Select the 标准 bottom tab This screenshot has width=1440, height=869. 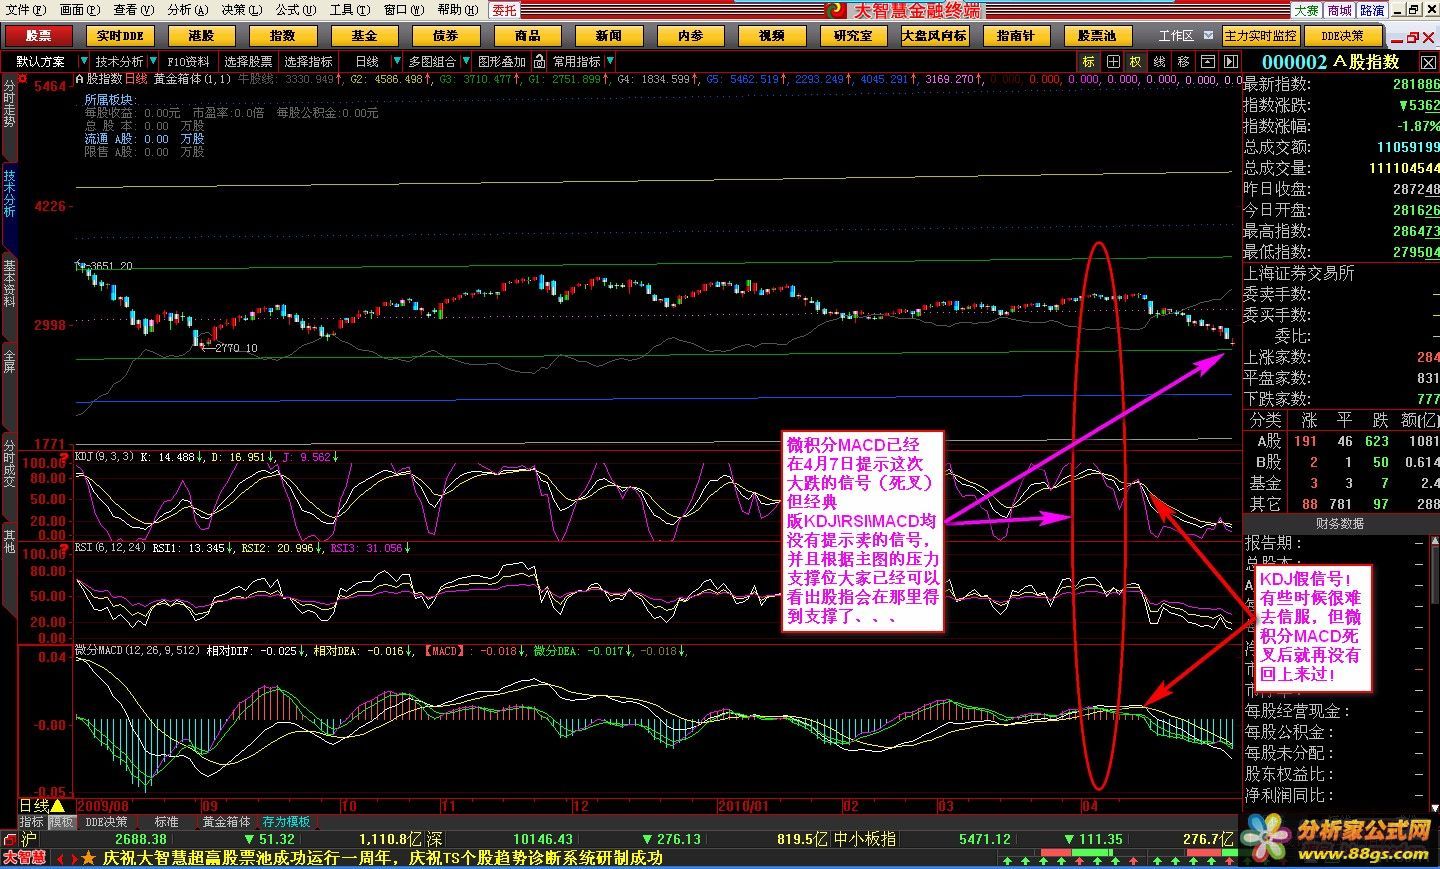[166, 822]
